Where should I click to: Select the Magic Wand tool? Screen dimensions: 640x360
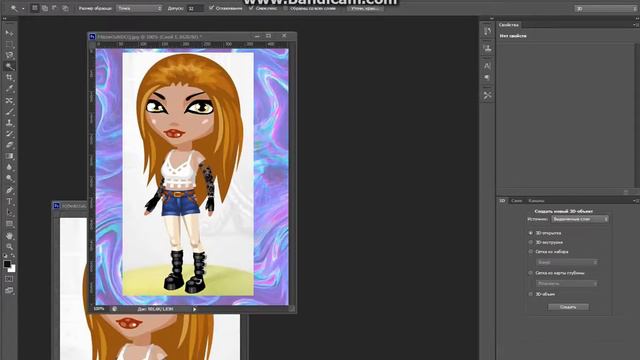click(x=9, y=66)
